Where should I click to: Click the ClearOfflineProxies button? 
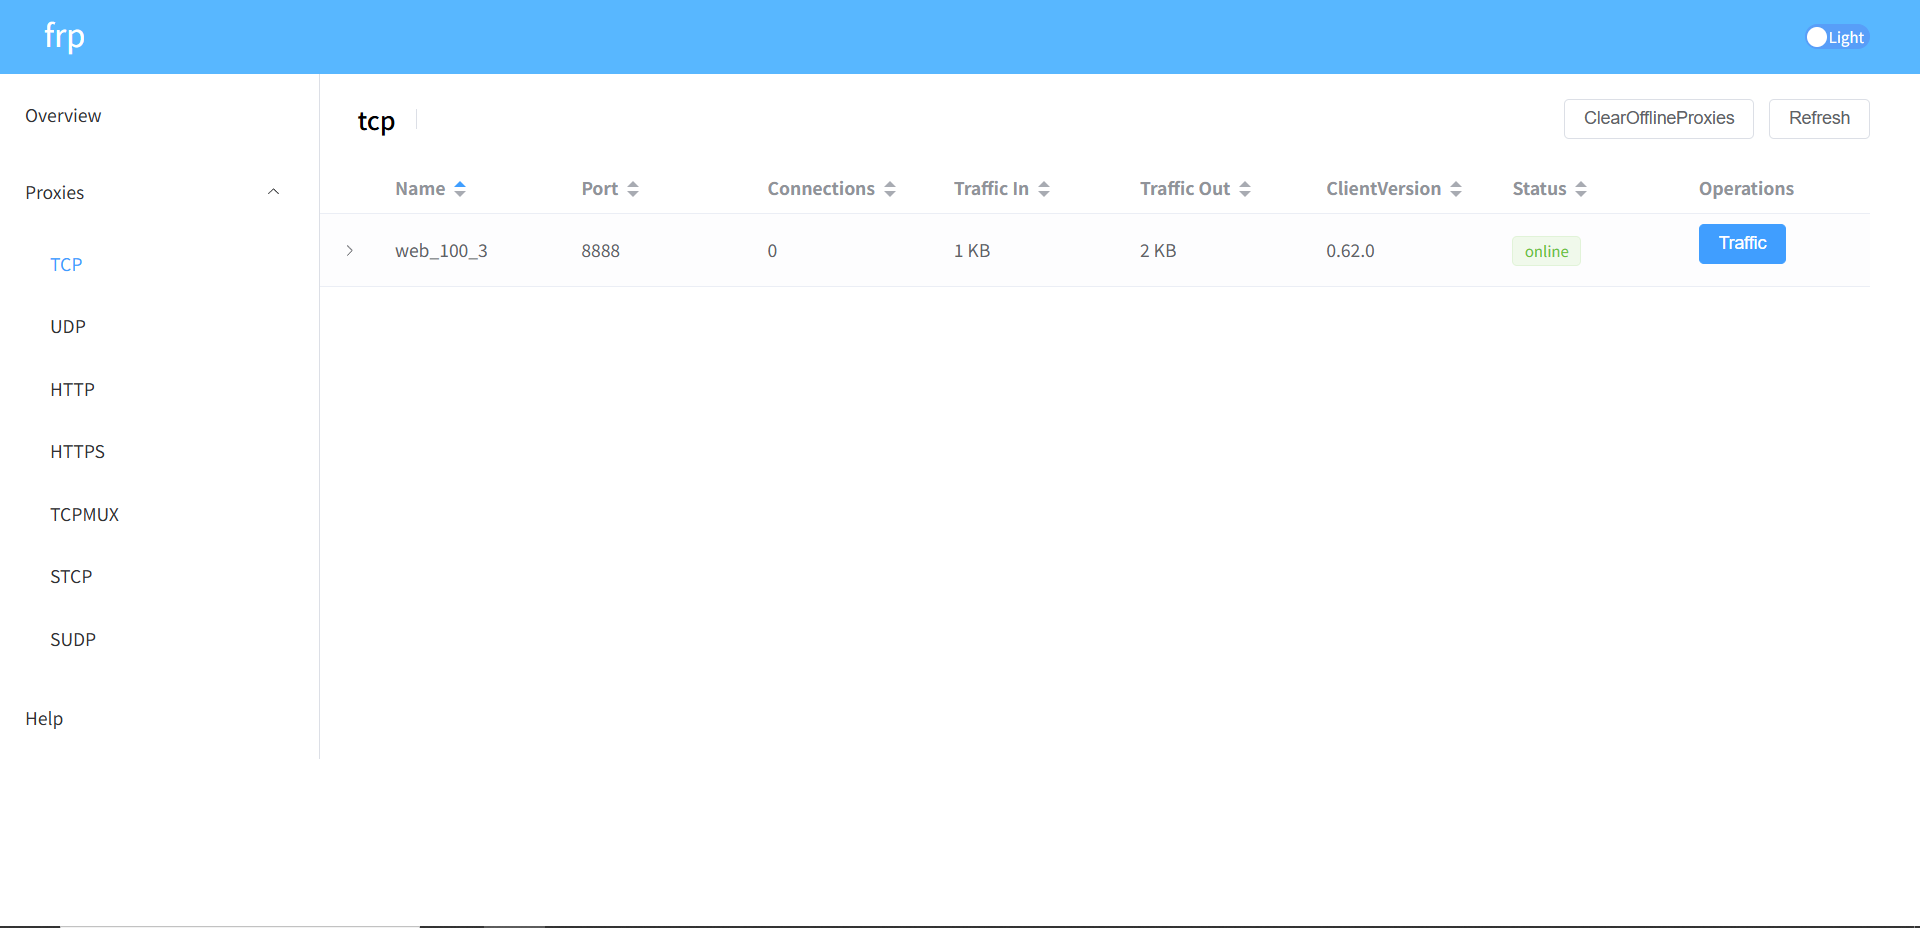coord(1658,118)
